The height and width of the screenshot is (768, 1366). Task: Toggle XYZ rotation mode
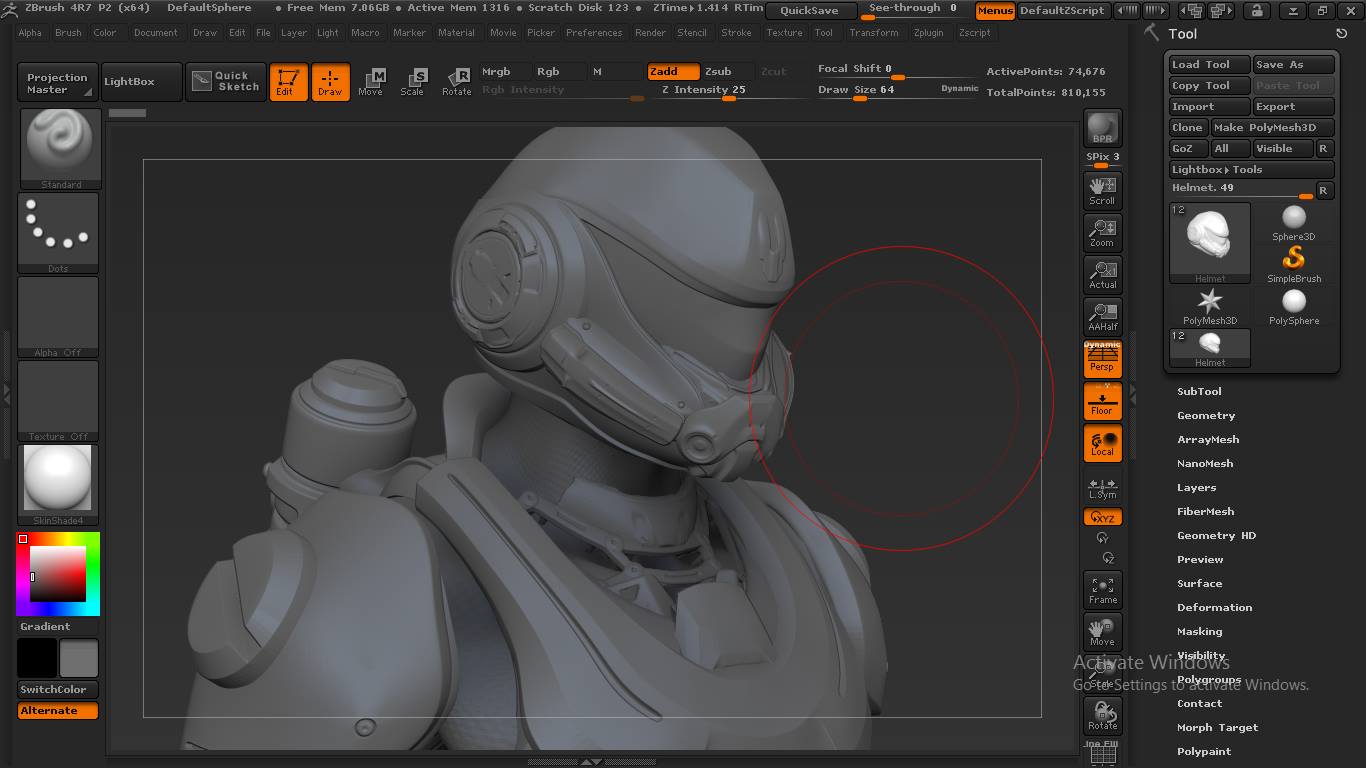pos(1102,517)
